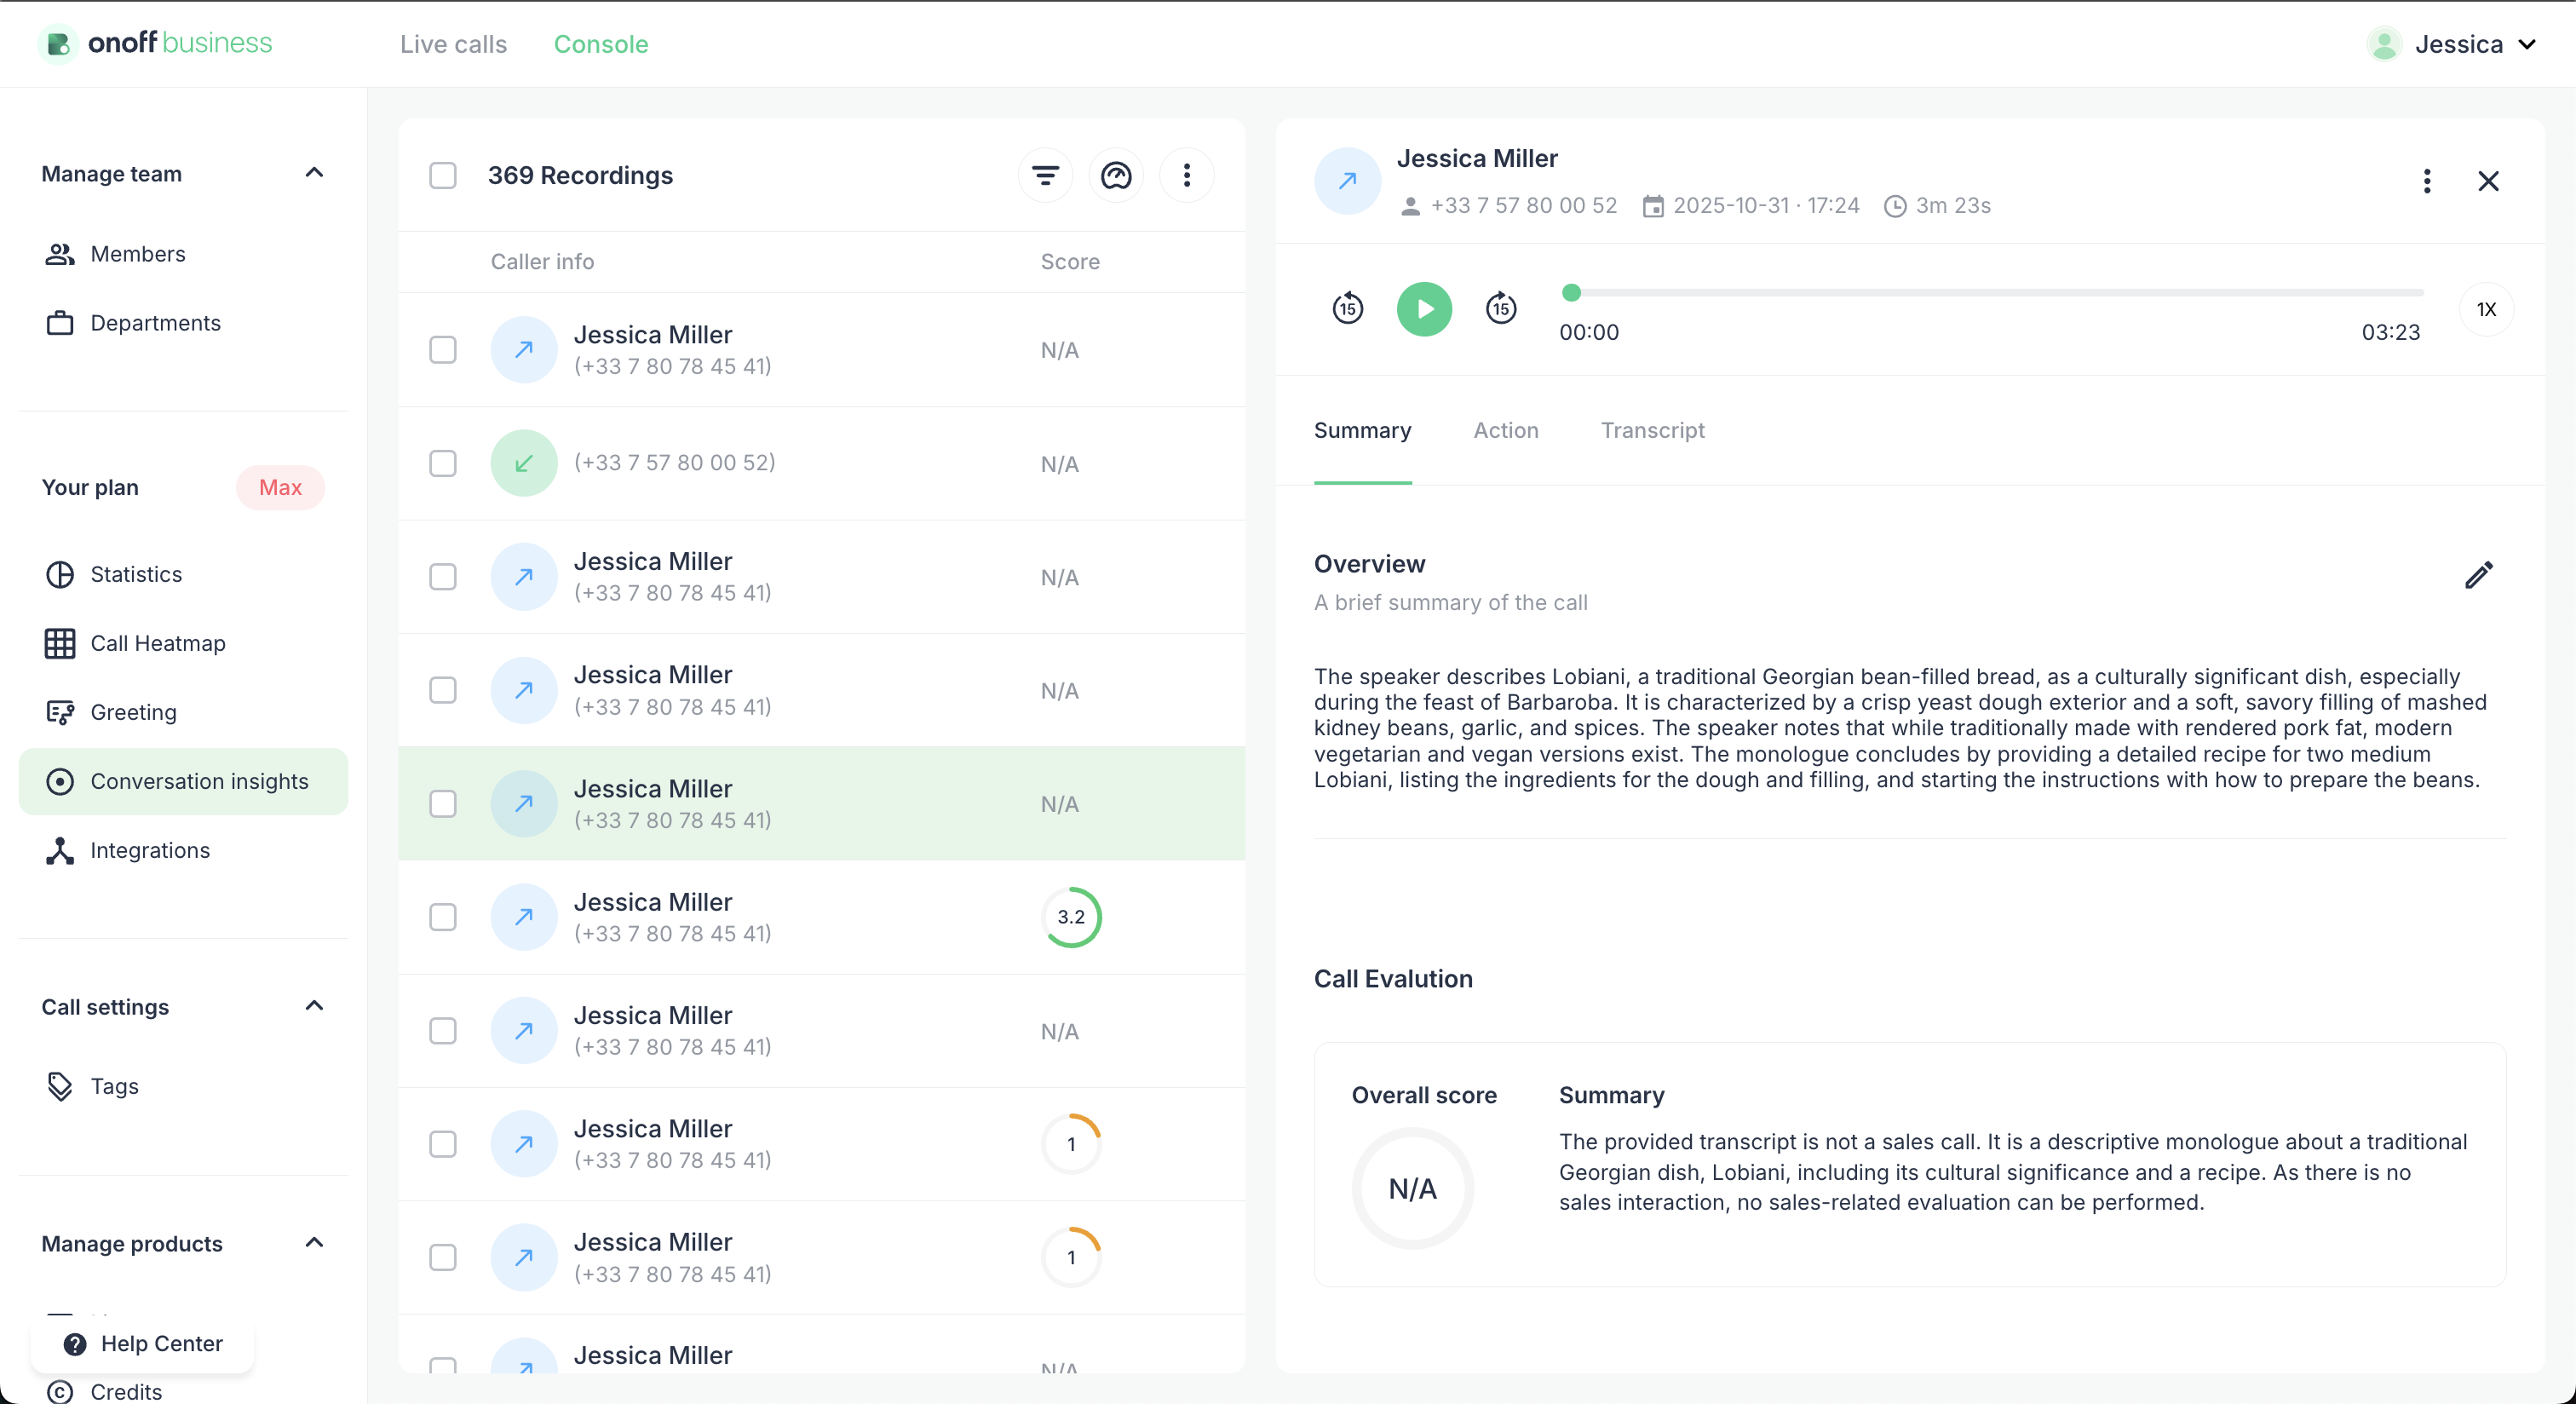Image resolution: width=2576 pixels, height=1404 pixels.
Task: Click outgoing call icon on score 3.2 row
Action: pyautogui.click(x=523, y=917)
